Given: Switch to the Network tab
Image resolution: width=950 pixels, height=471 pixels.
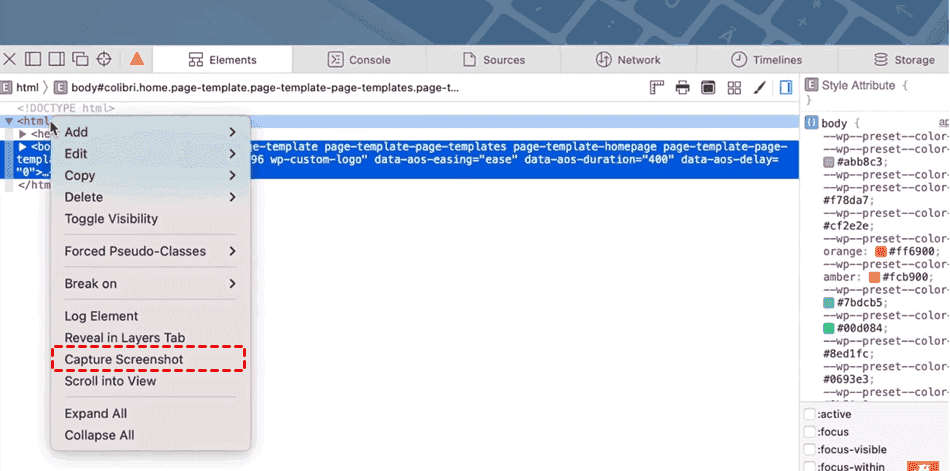Looking at the screenshot, I should point(628,60).
